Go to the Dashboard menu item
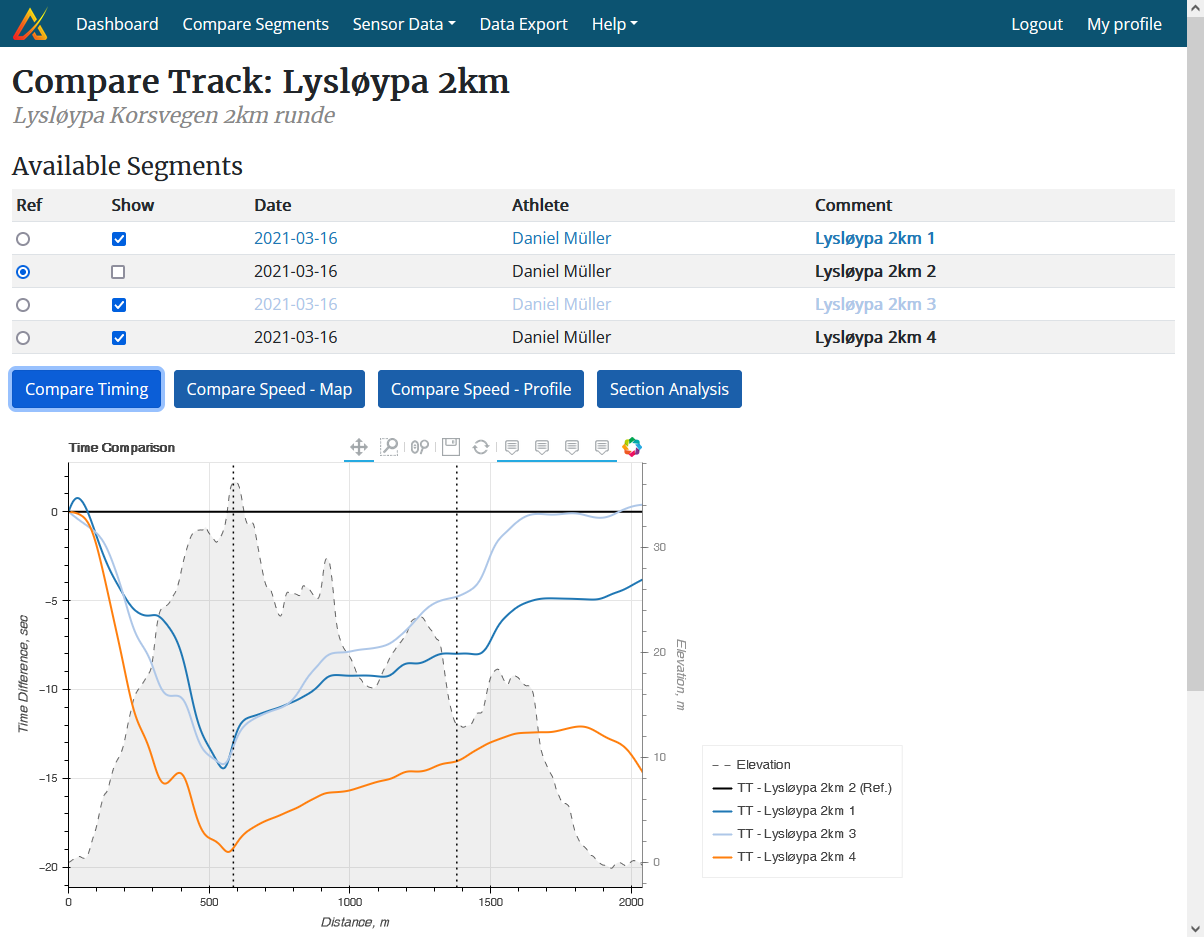 (117, 23)
